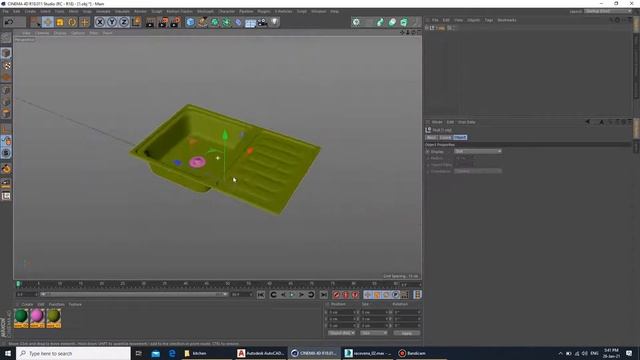Image resolution: width=640 pixels, height=360 pixels.
Task: Open Tags menu in Object Manager
Action: point(489,20)
